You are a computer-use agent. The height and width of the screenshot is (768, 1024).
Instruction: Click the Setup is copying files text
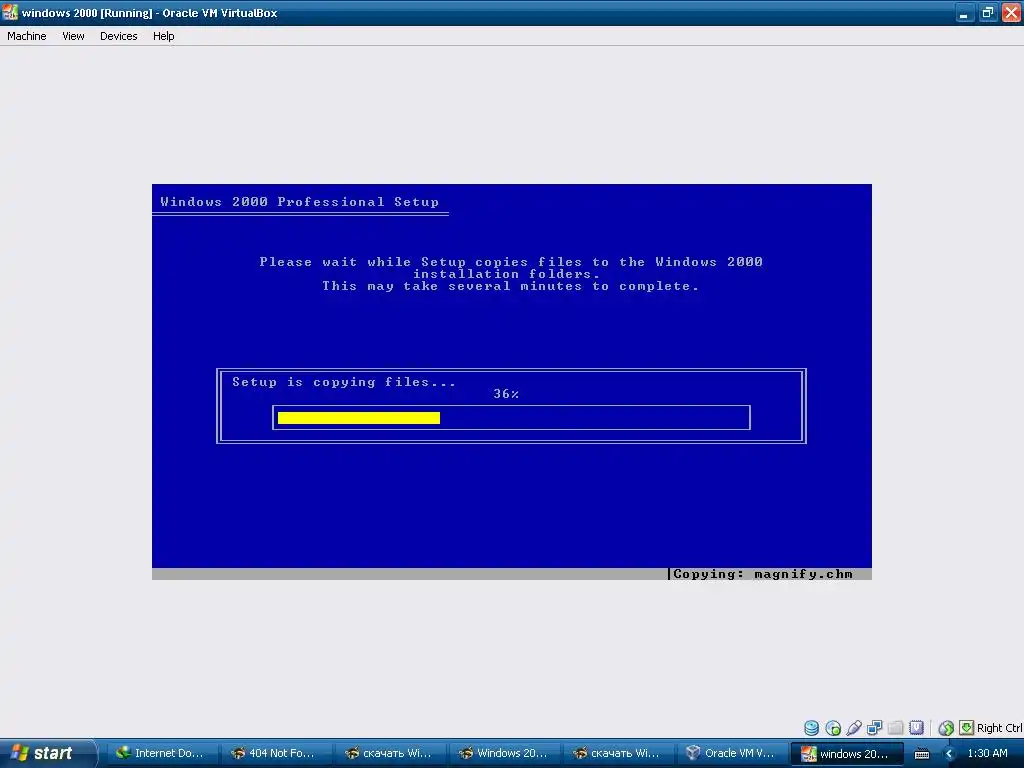point(344,382)
